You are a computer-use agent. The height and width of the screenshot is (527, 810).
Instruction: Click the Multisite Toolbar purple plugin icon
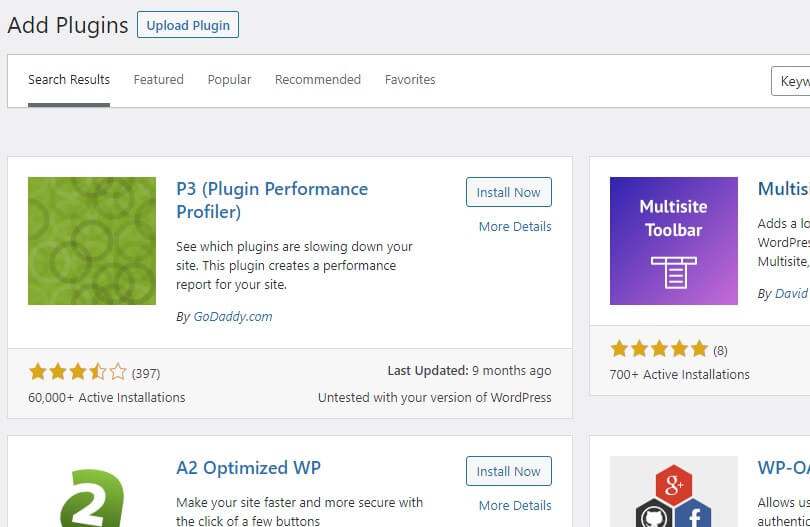tap(674, 241)
